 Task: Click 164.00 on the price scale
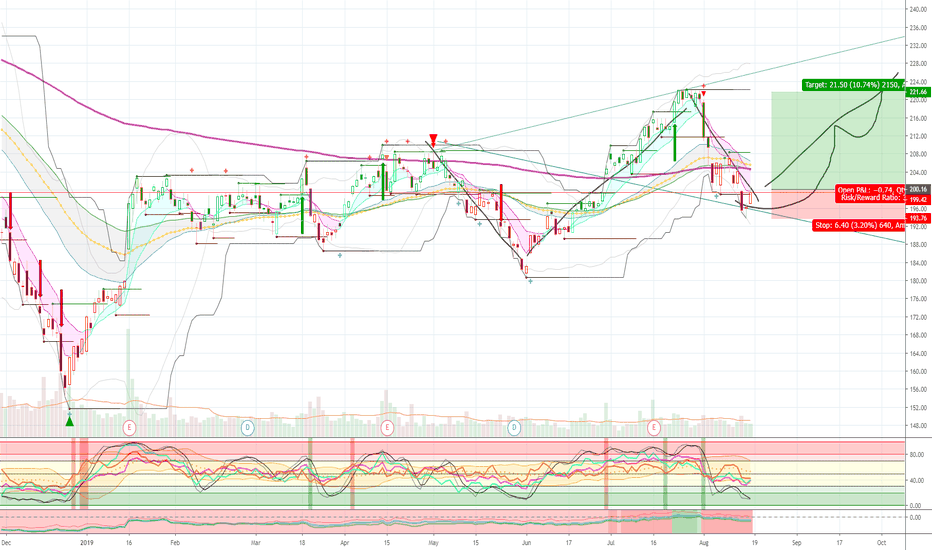coord(918,353)
